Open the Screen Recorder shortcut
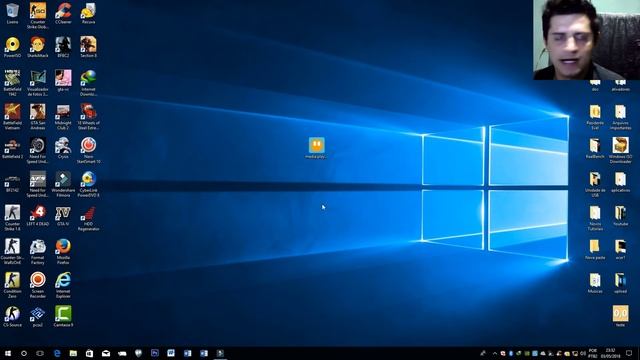640x360 pixels. click(x=38, y=285)
